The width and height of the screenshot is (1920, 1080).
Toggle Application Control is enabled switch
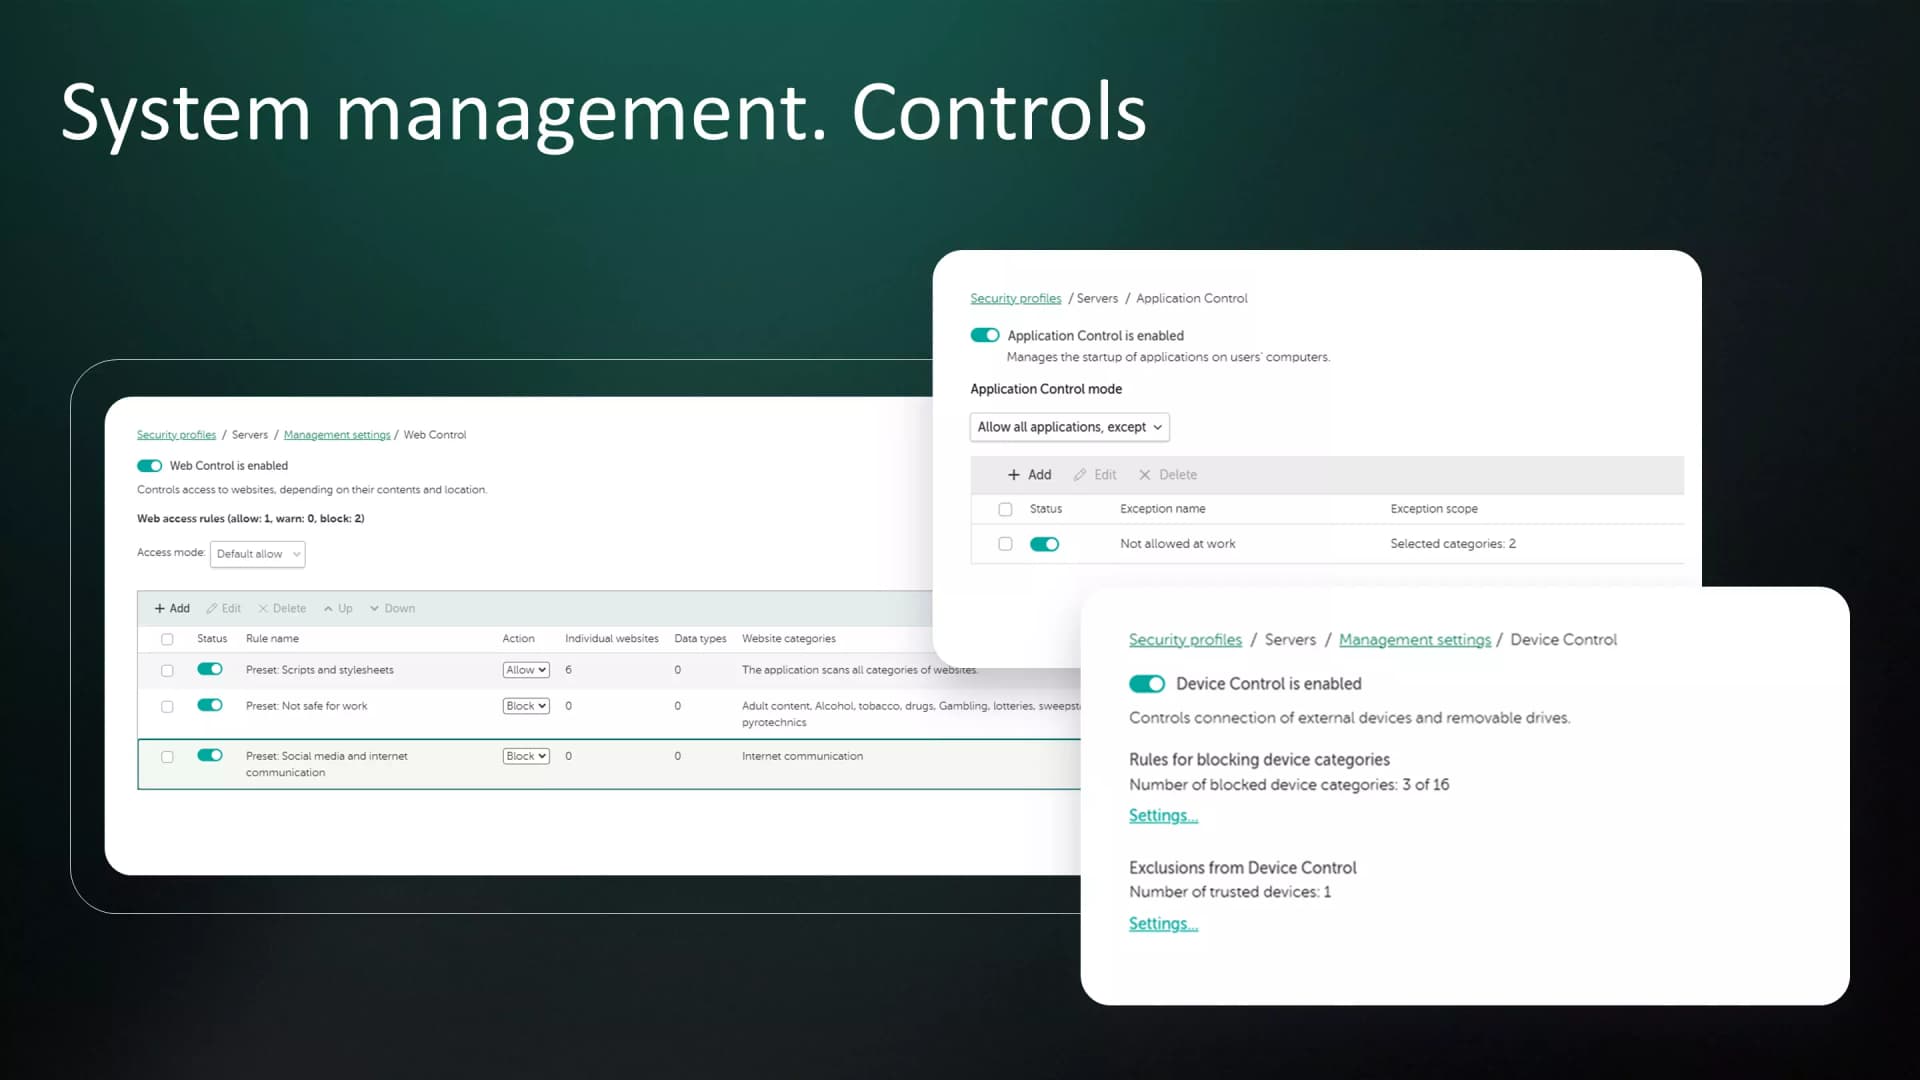(985, 335)
